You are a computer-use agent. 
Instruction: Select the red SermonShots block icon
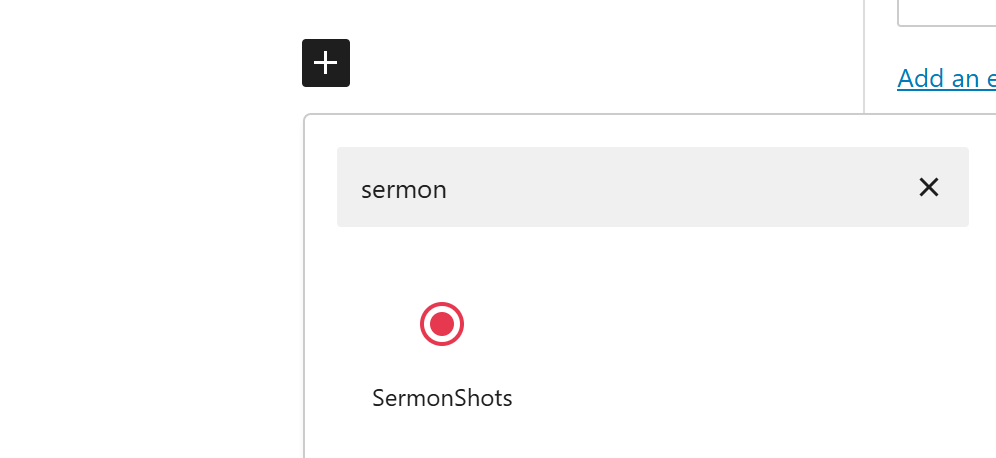click(x=442, y=324)
